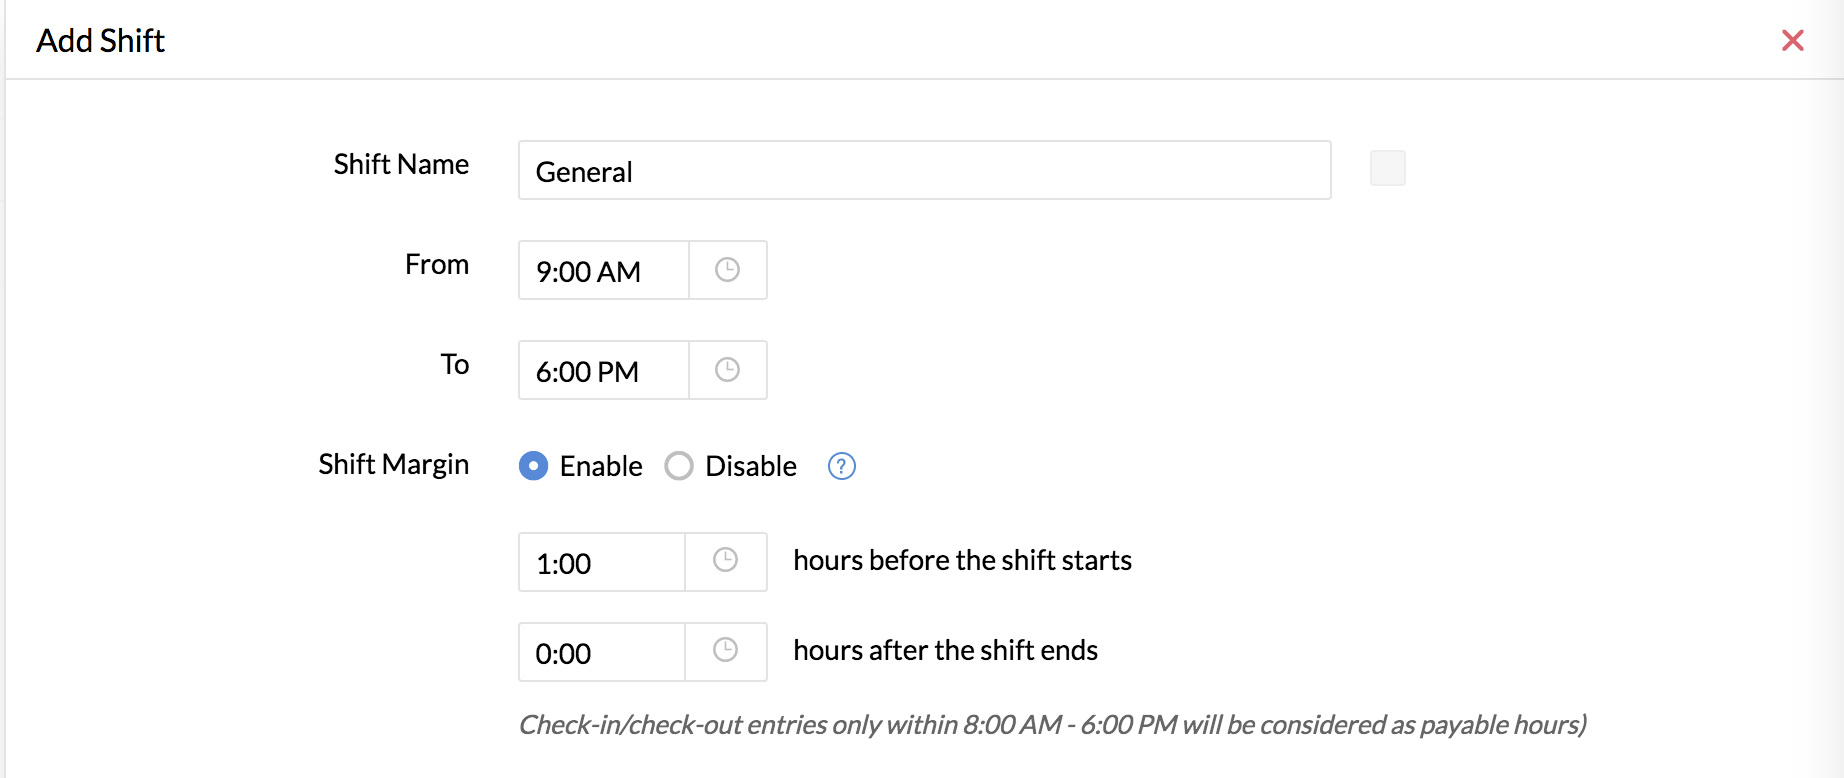Click the From field showing 9:00 AM
Viewport: 1844px width, 778px height.
[604, 270]
